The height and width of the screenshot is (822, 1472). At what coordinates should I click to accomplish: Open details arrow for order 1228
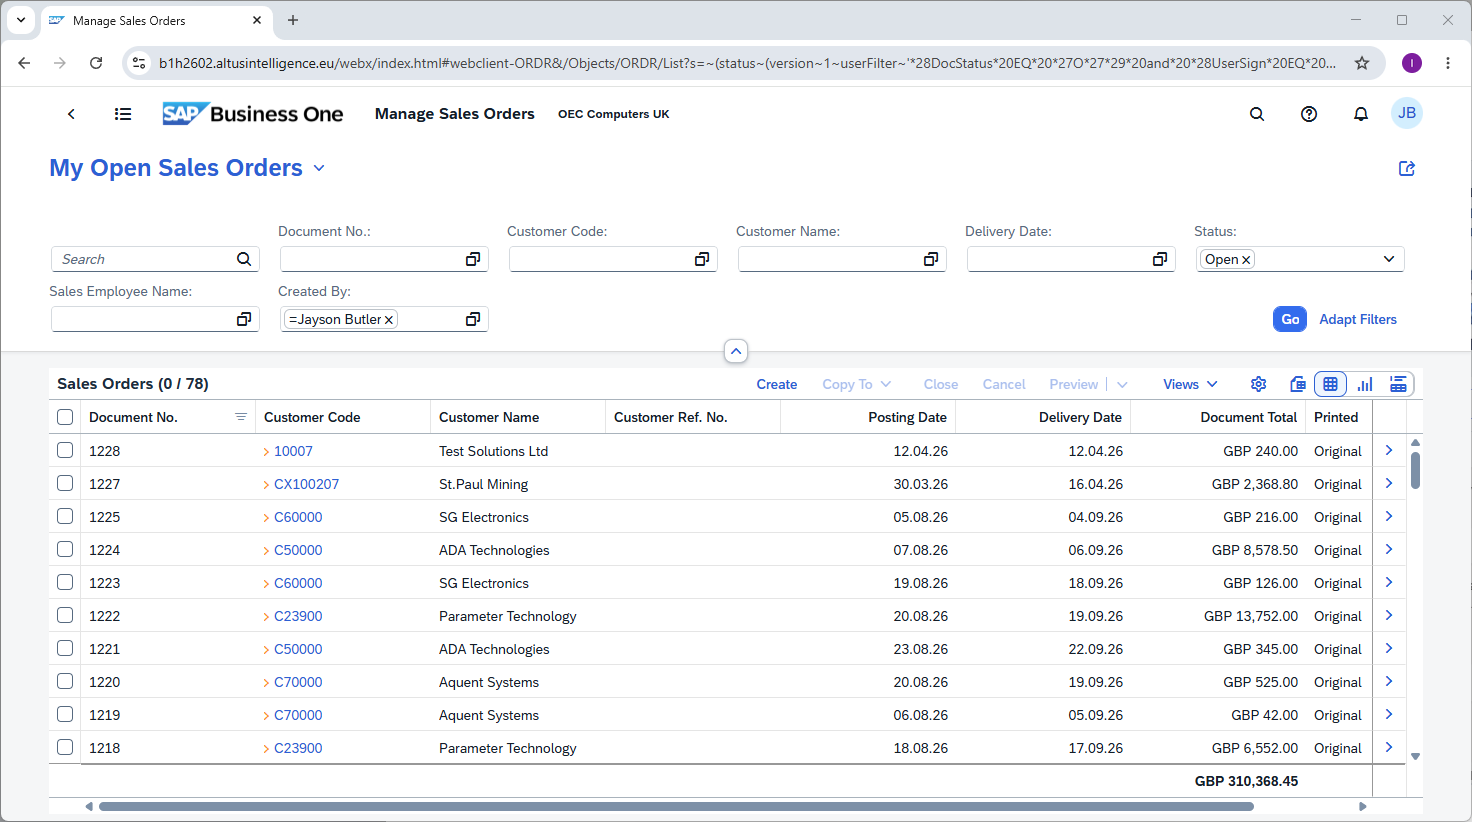(1389, 450)
